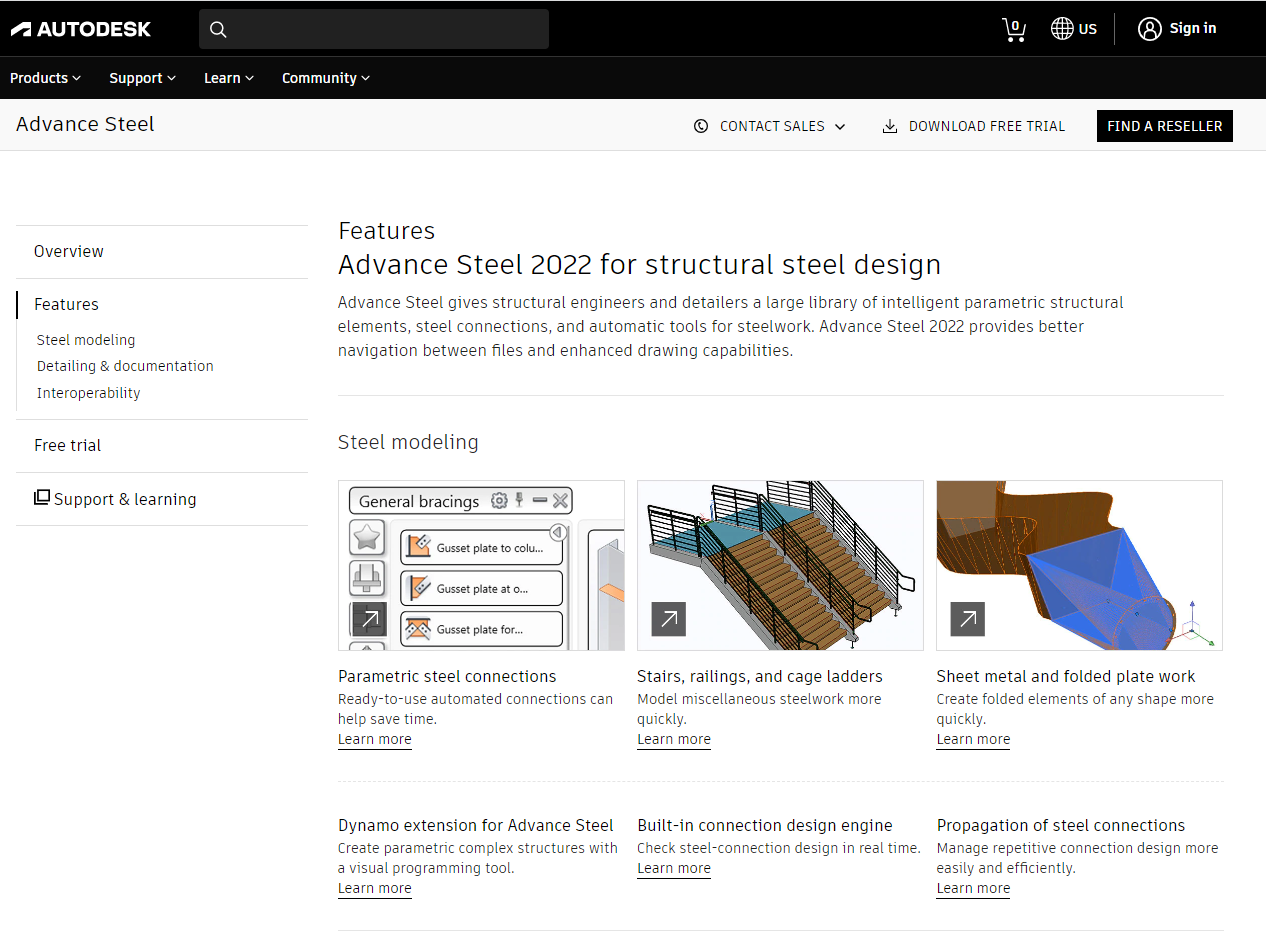Select Interoperability in the sidebar
The height and width of the screenshot is (937, 1266).
coord(88,392)
